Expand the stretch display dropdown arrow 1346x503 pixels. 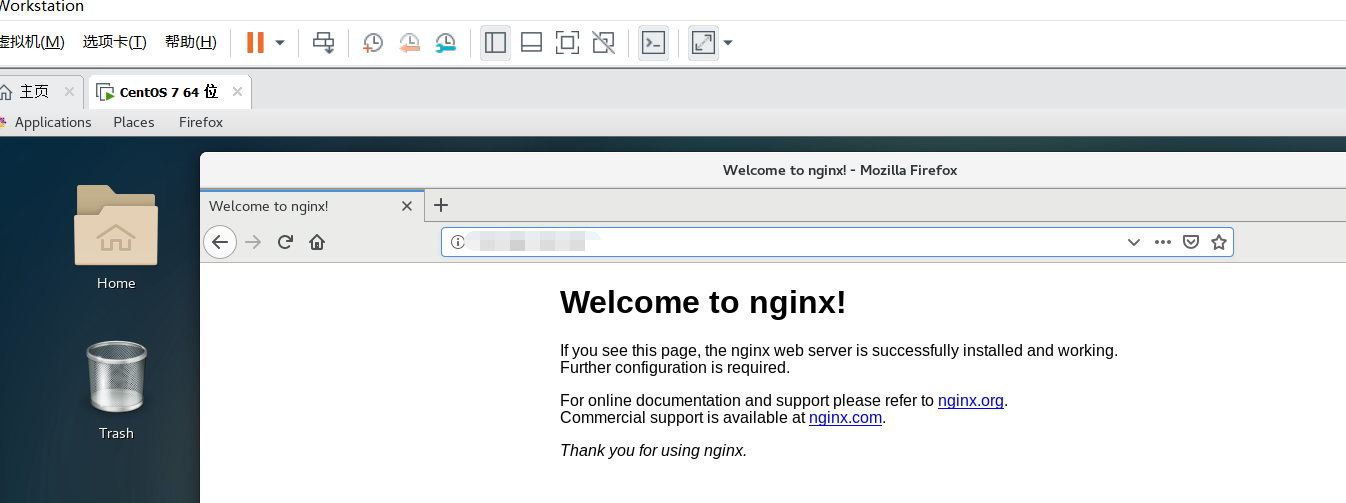click(728, 43)
